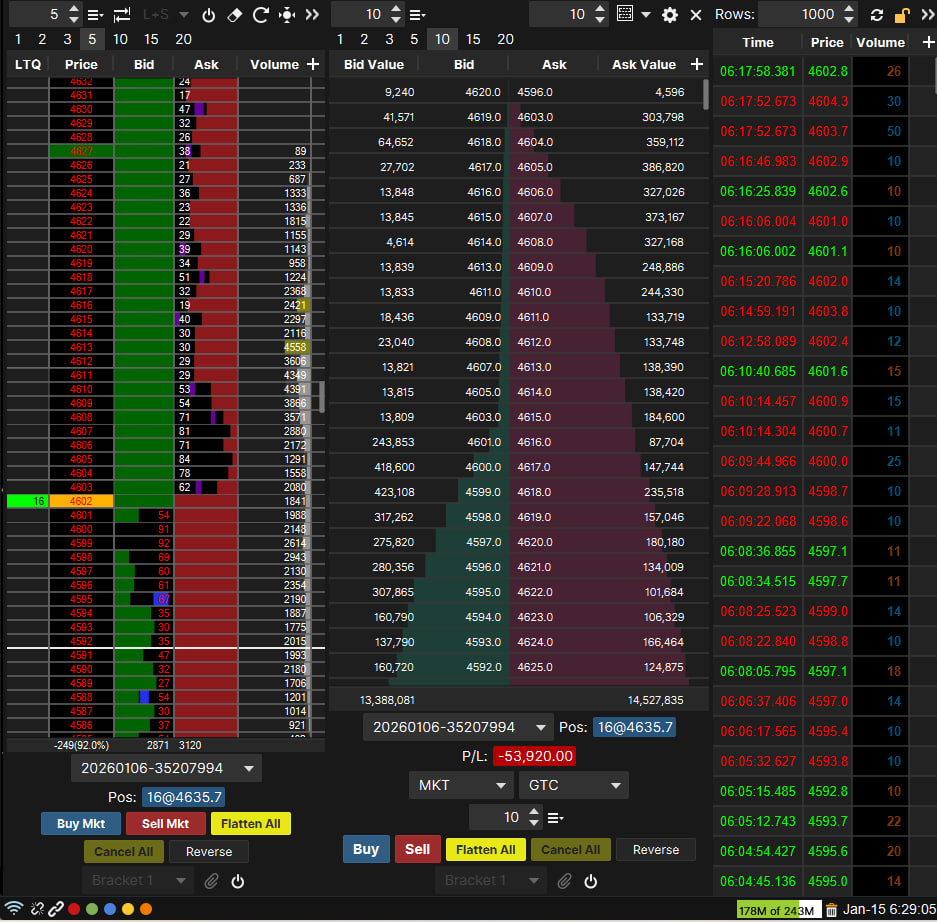Open the GTC time-in-force dropdown
937x922 pixels.
[x=574, y=785]
